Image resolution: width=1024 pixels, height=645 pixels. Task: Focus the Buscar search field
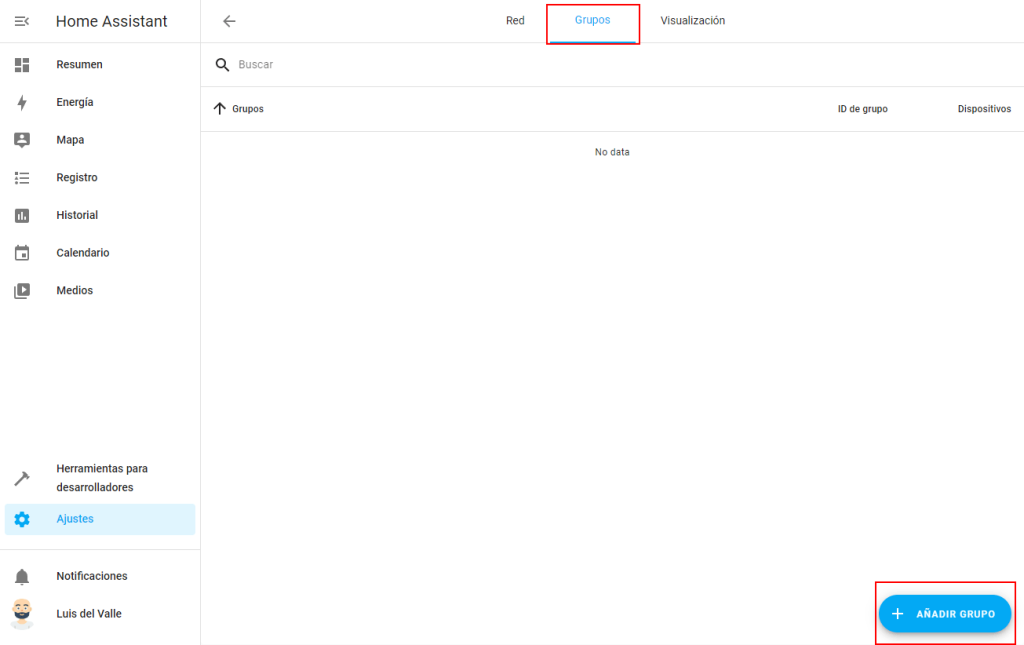click(500, 65)
